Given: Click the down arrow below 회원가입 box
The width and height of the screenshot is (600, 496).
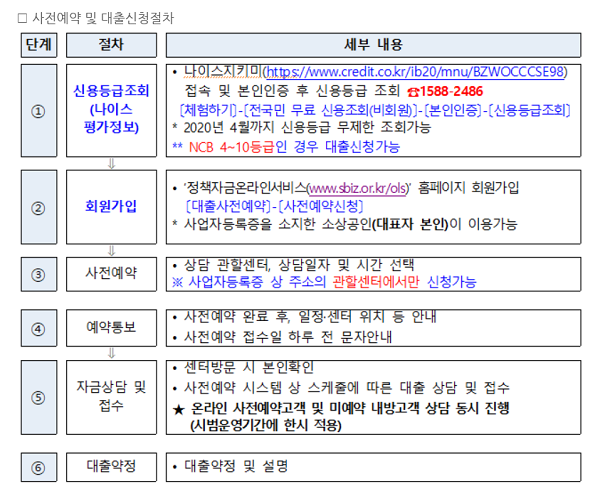Looking at the screenshot, I should tap(112, 250).
